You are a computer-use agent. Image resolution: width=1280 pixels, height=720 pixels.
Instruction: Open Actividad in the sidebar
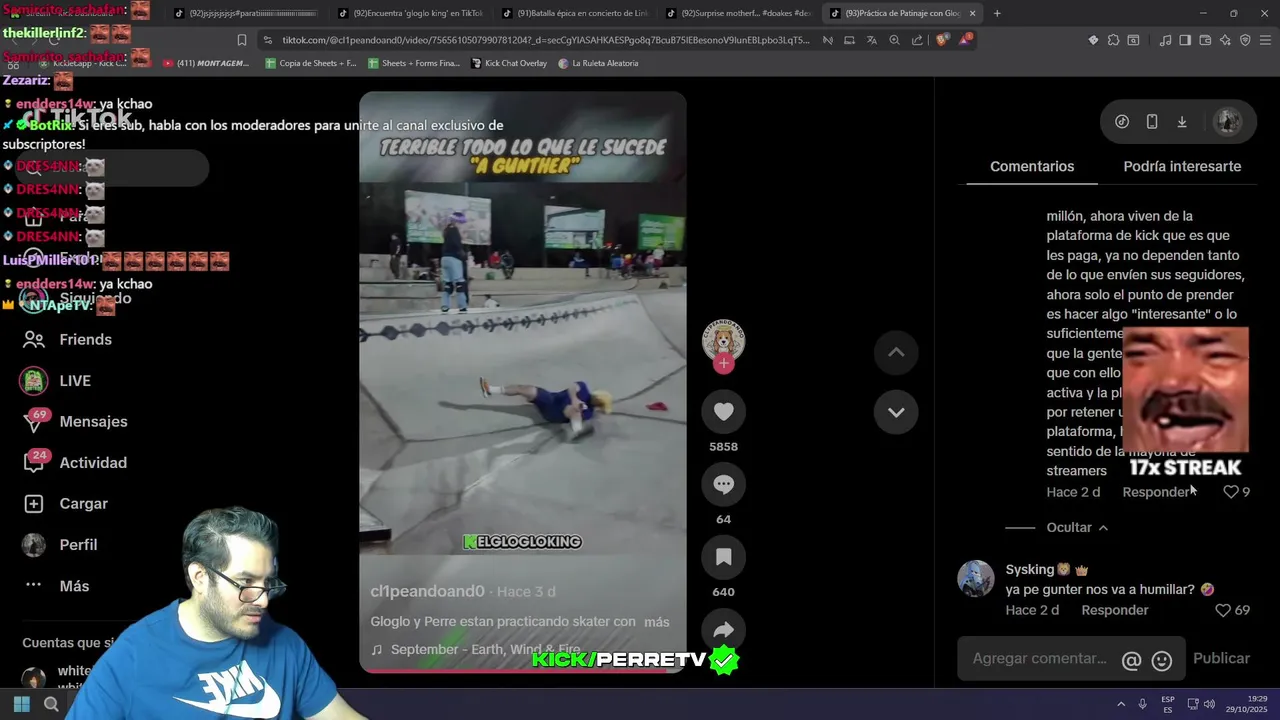(75, 463)
